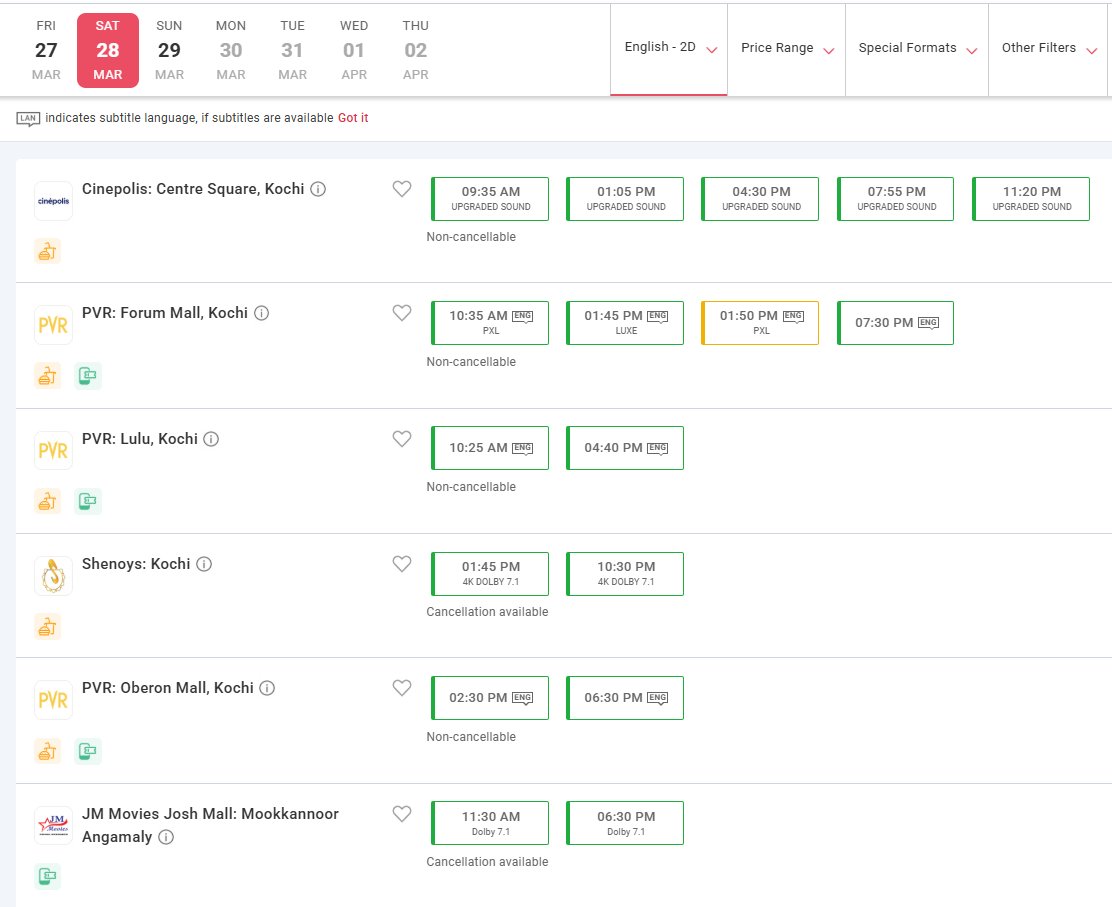Book PVR Oberon Mall 06:30 PM show
This screenshot has width=1112, height=907.
coord(625,698)
